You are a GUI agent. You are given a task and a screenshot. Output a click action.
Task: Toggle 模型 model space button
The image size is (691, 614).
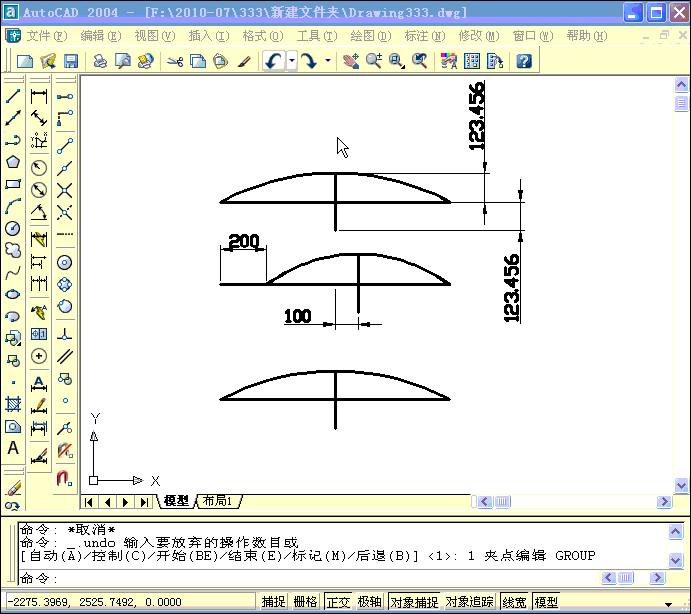tap(546, 602)
